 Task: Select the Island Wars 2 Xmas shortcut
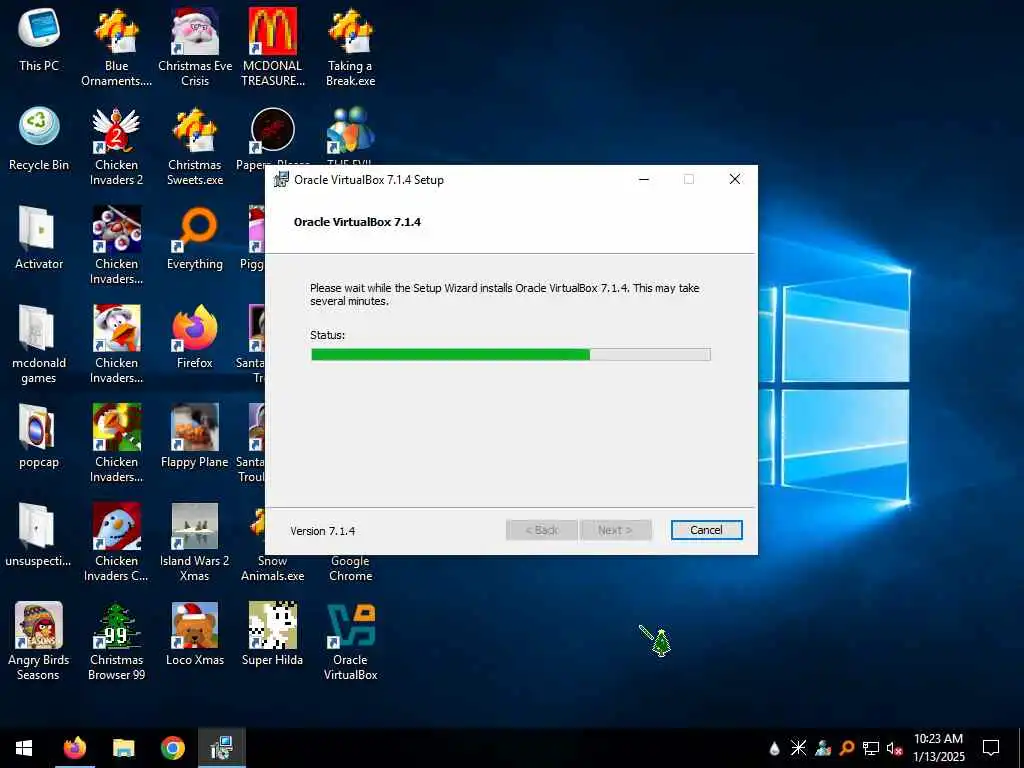click(195, 543)
